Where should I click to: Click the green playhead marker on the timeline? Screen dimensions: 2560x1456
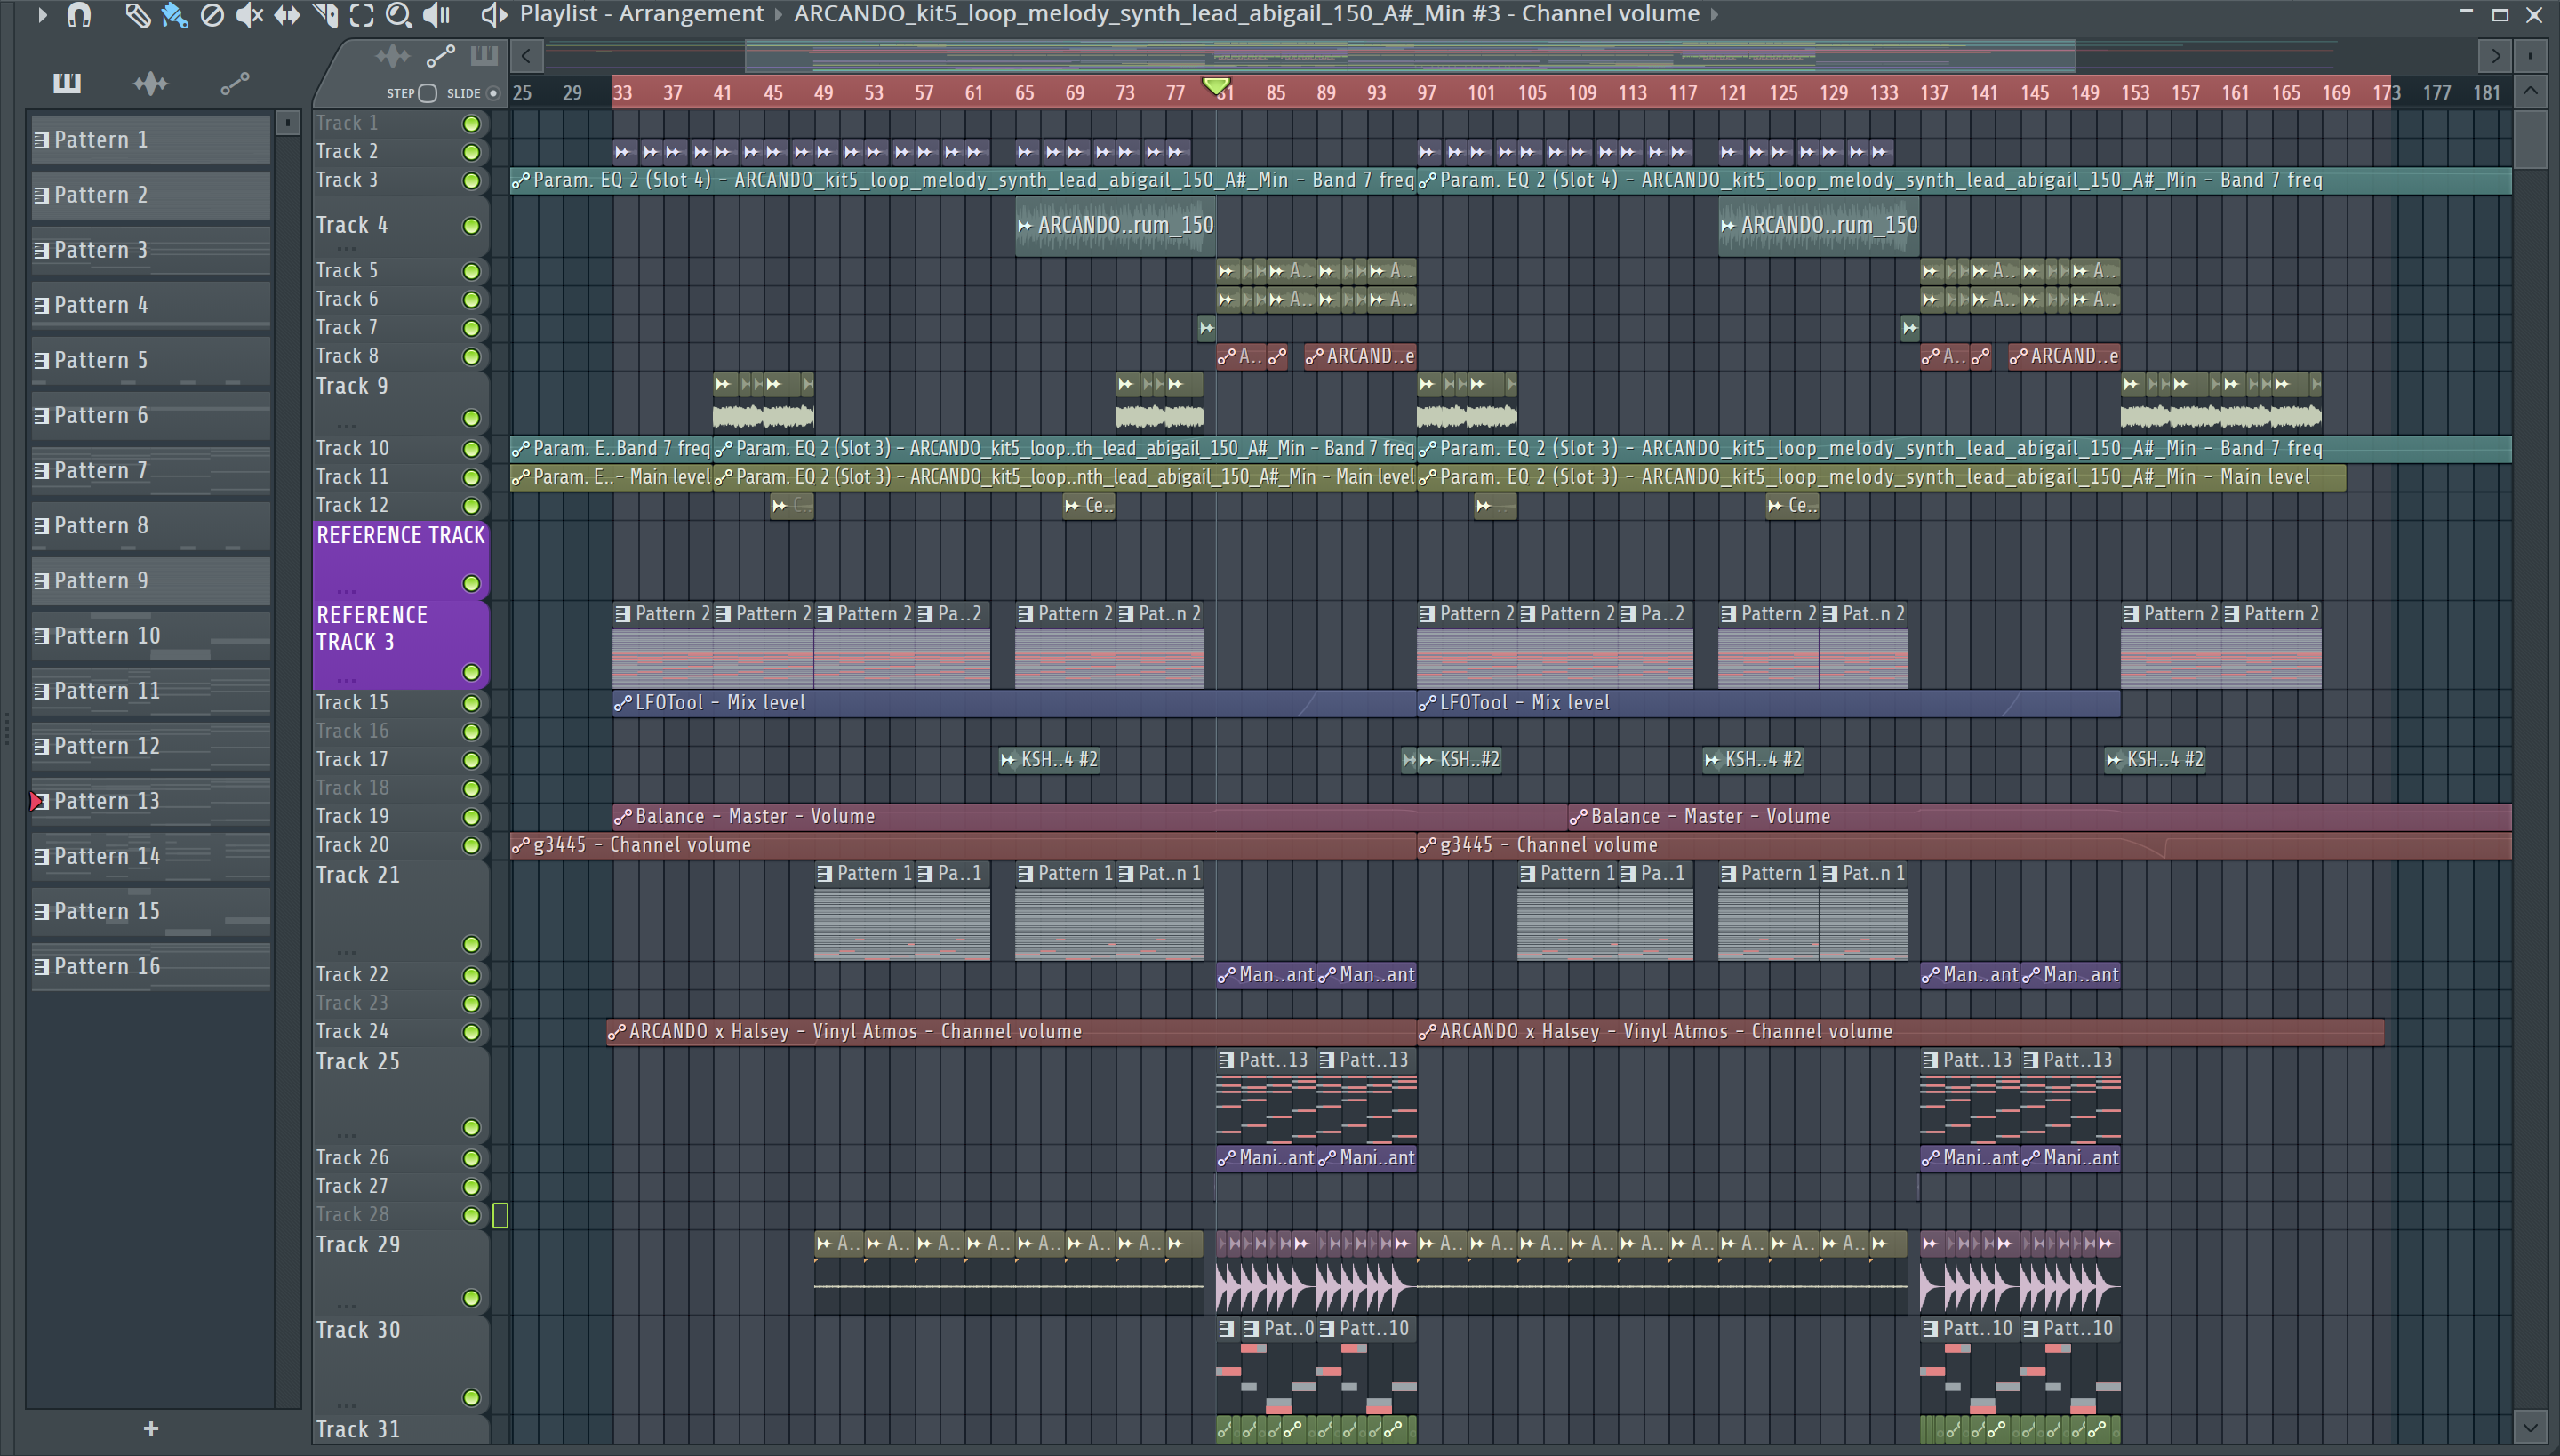coord(1216,86)
